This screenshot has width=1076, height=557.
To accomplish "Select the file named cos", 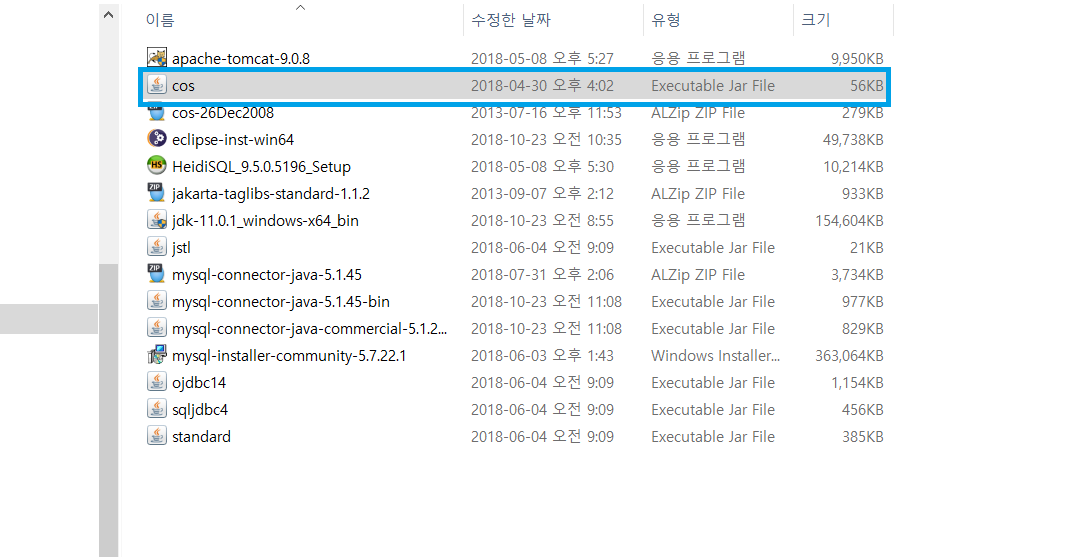I will pos(183,86).
